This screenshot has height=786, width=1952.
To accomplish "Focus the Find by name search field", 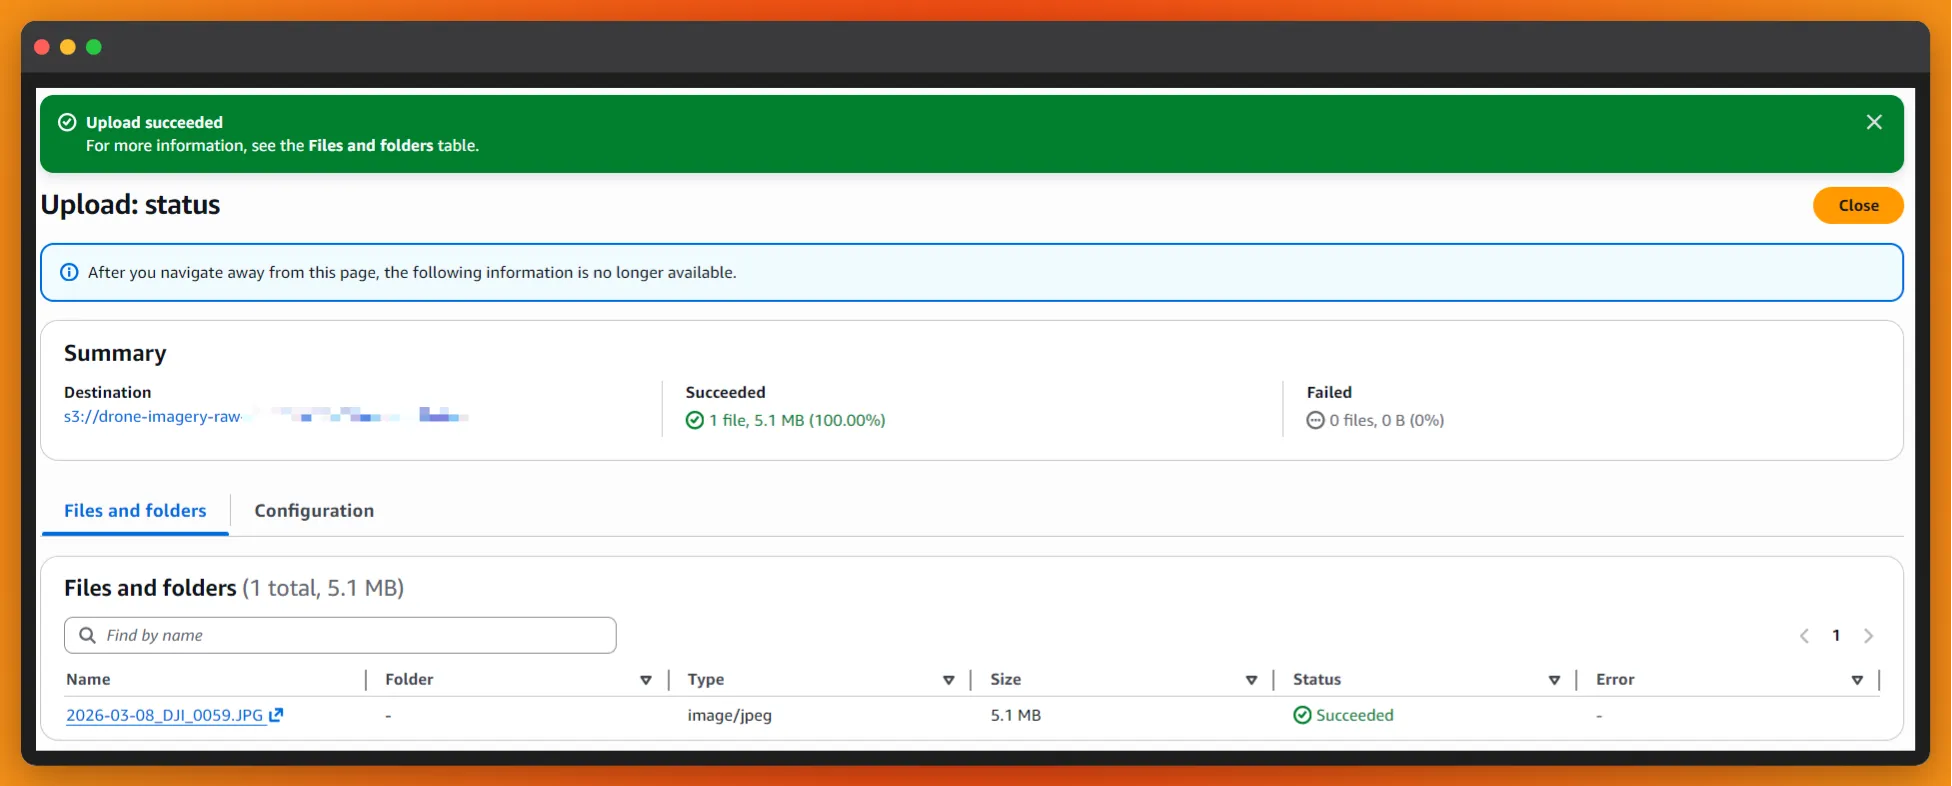I will 340,636.
